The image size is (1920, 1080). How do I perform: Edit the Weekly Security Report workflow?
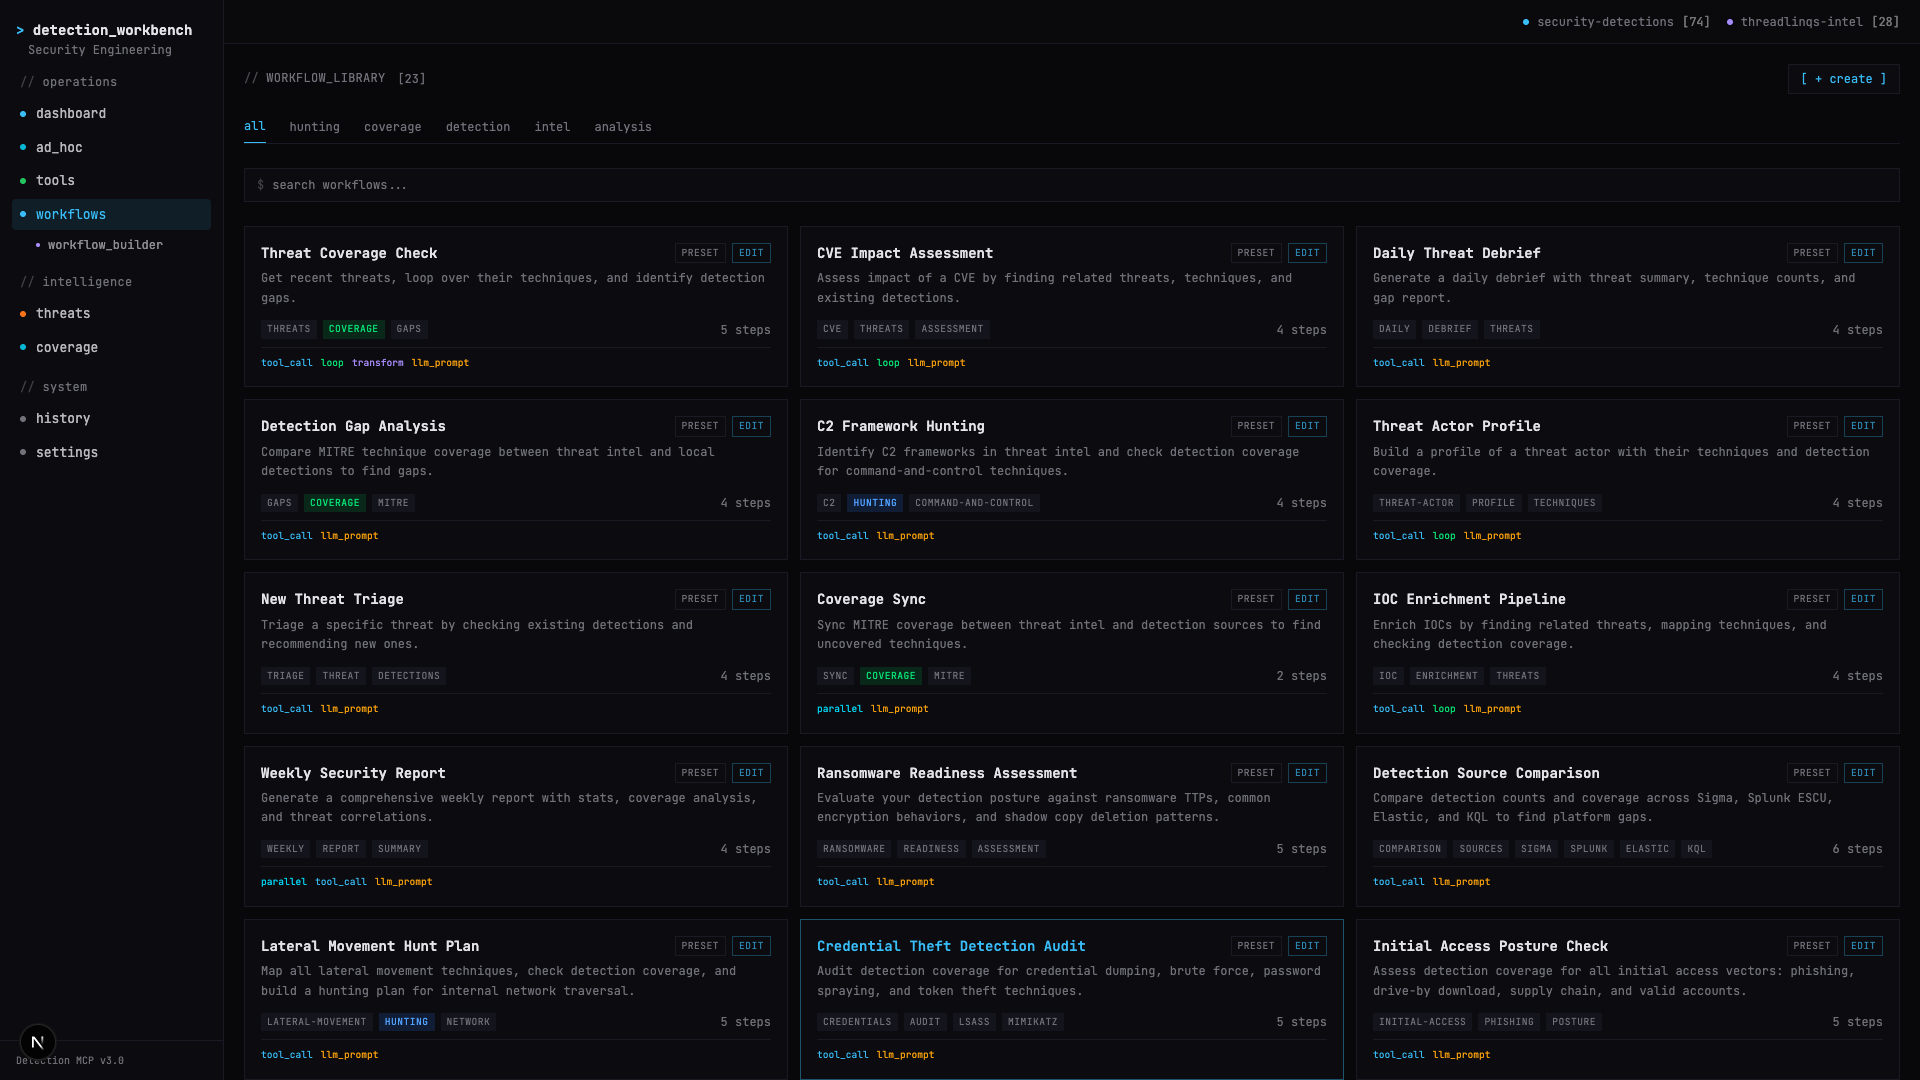click(x=751, y=773)
